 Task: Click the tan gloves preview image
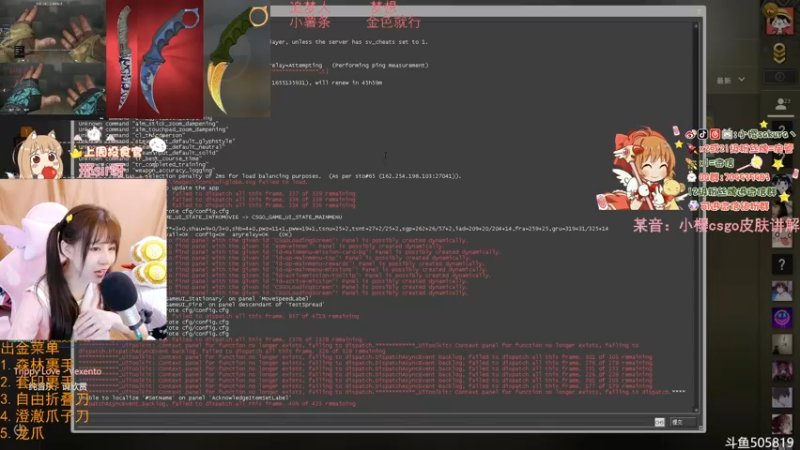click(53, 32)
